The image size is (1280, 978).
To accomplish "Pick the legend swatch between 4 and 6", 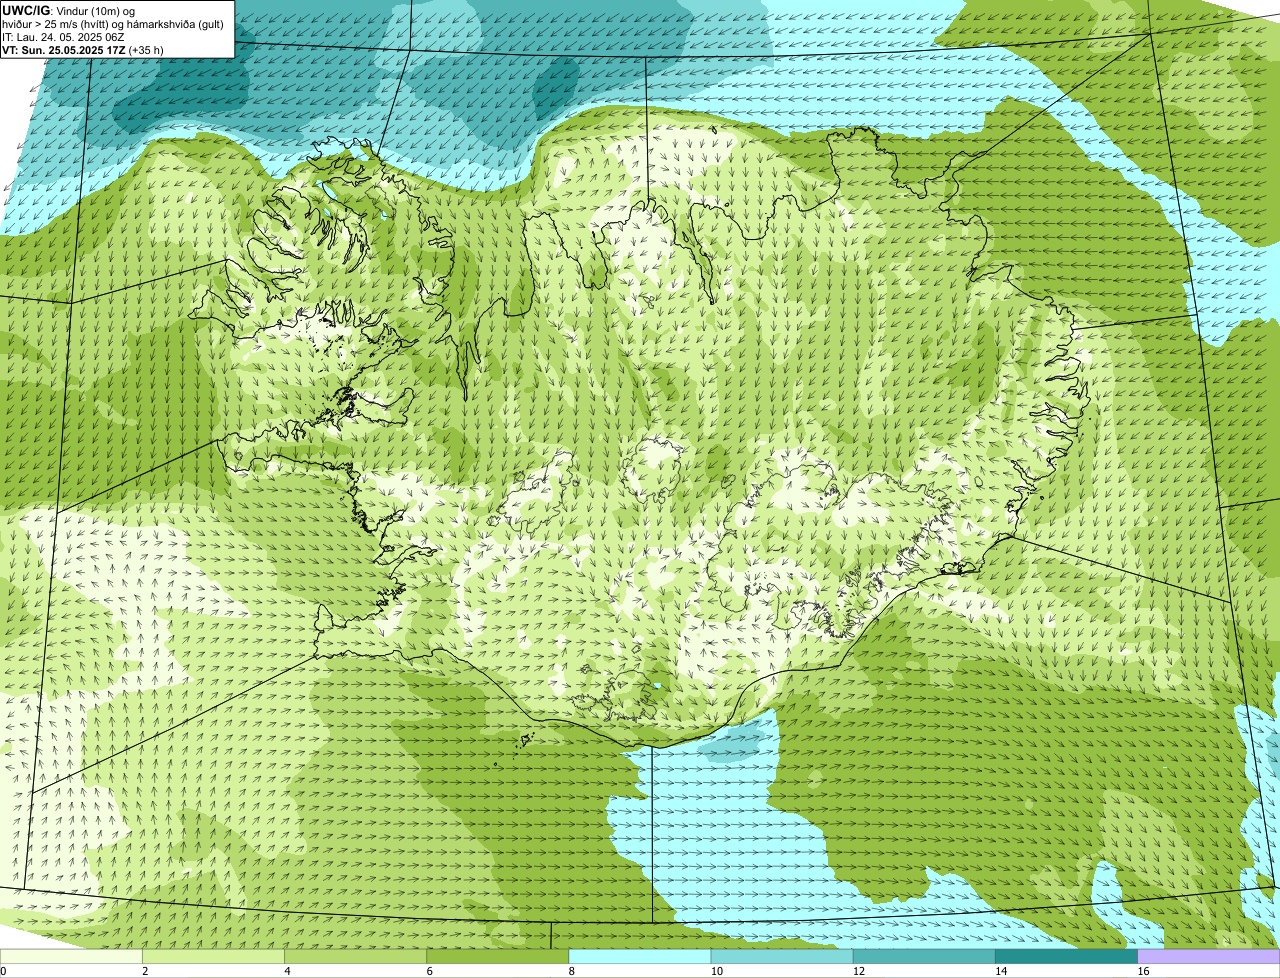I will click(x=355, y=957).
